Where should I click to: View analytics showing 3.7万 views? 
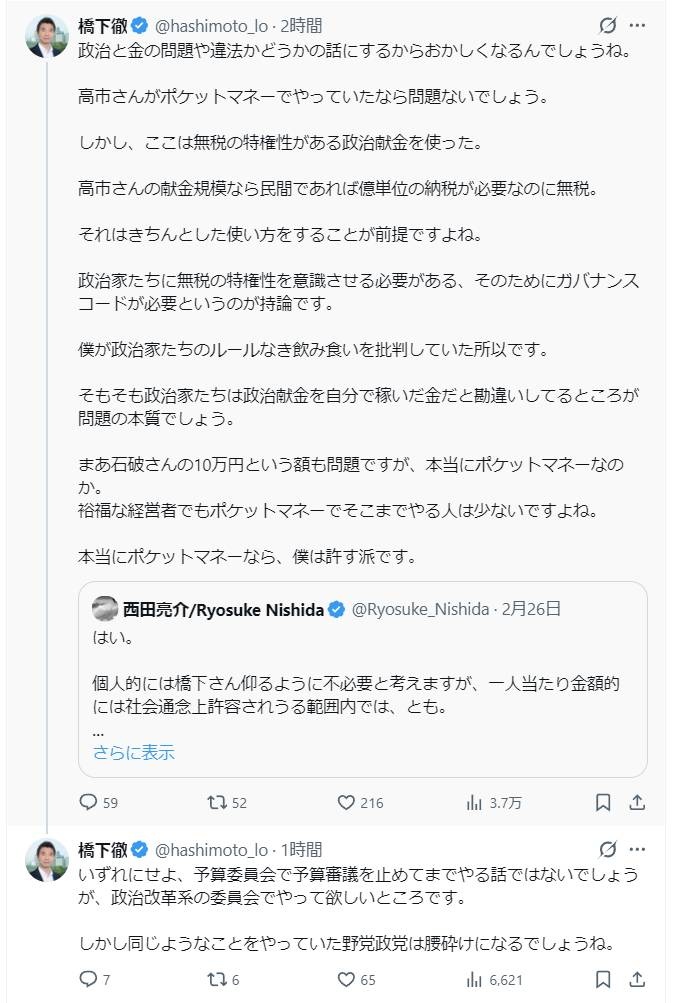pos(475,802)
